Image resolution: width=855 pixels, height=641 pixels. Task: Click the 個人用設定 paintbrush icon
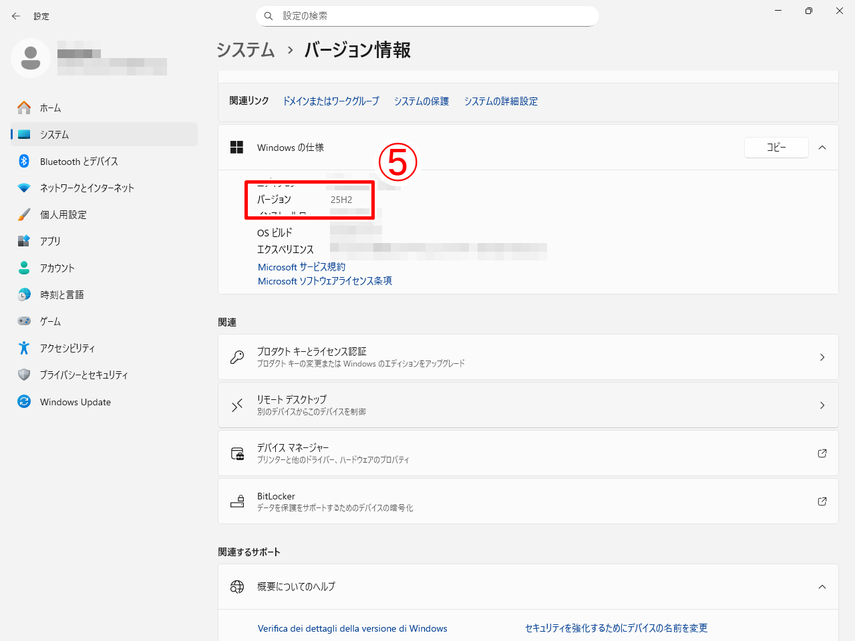[x=24, y=215]
